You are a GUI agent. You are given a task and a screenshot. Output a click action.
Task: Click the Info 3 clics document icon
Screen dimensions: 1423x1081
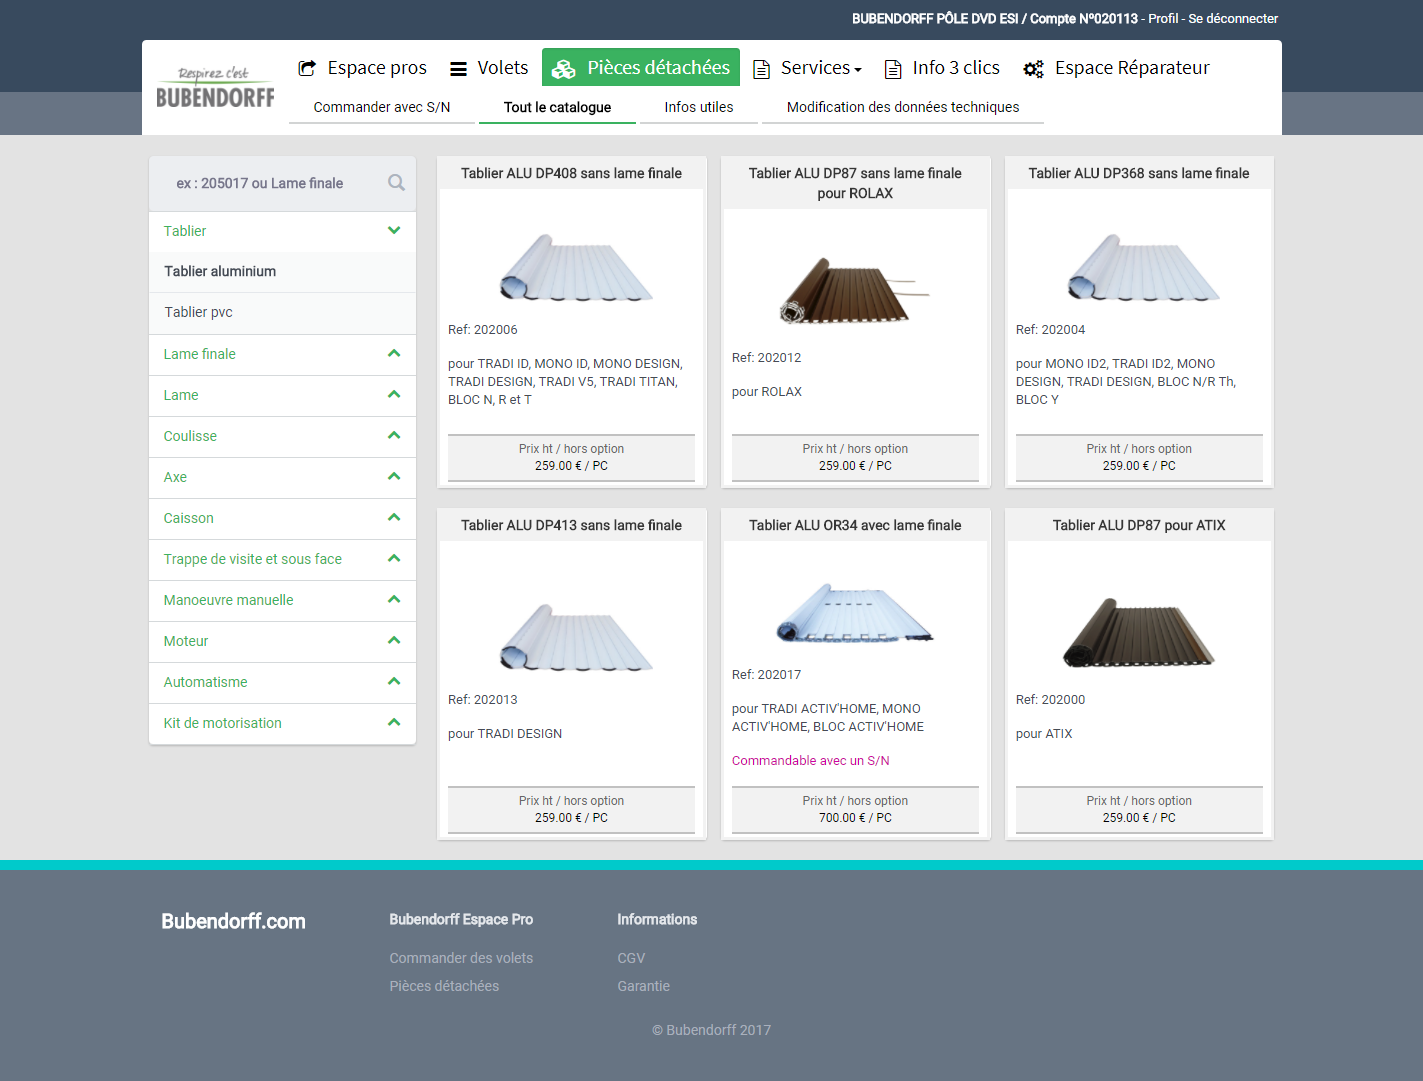(893, 69)
